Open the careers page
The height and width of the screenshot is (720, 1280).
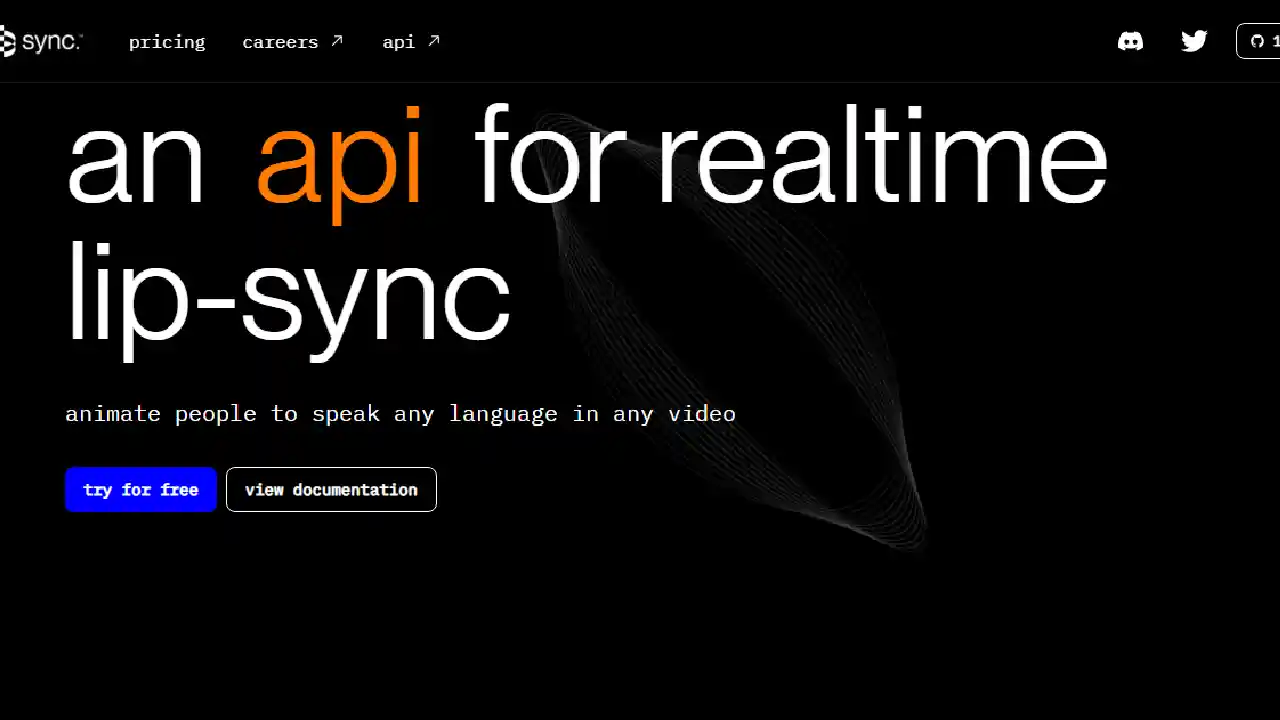coord(280,42)
